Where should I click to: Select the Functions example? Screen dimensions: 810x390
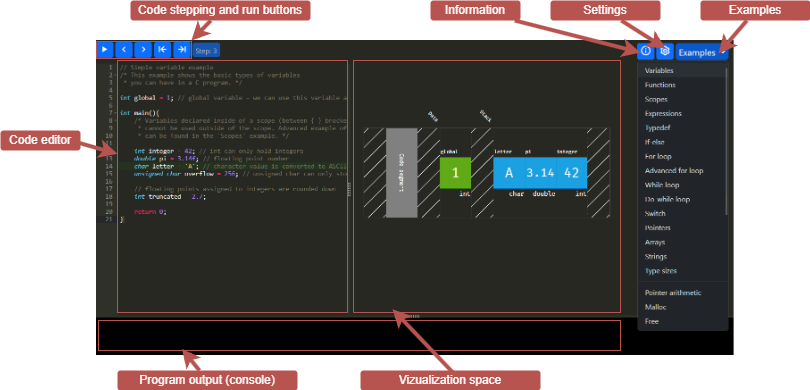coord(682,85)
